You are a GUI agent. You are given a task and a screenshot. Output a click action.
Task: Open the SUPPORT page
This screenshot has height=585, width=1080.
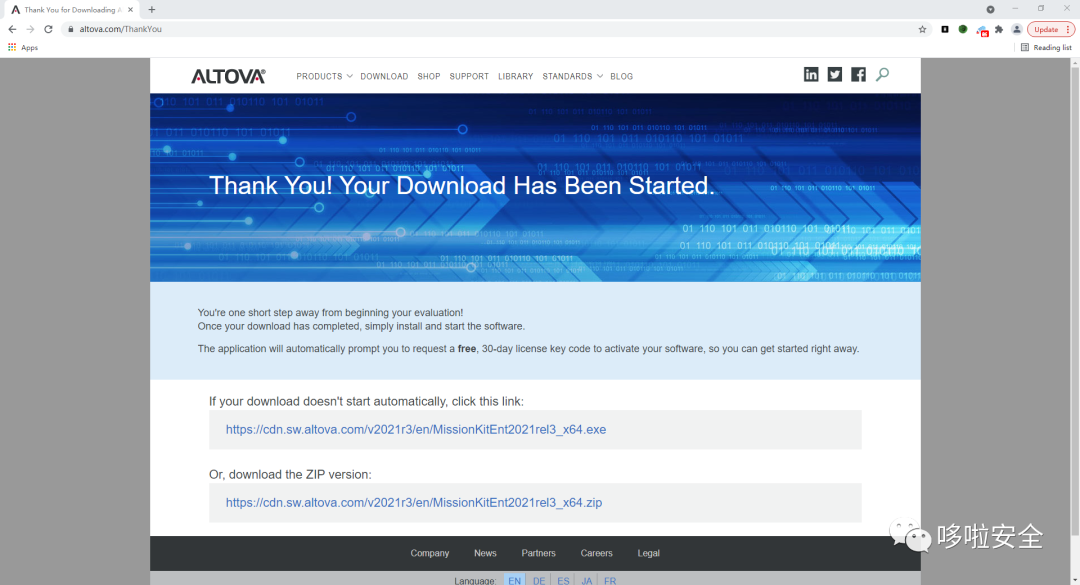point(469,76)
